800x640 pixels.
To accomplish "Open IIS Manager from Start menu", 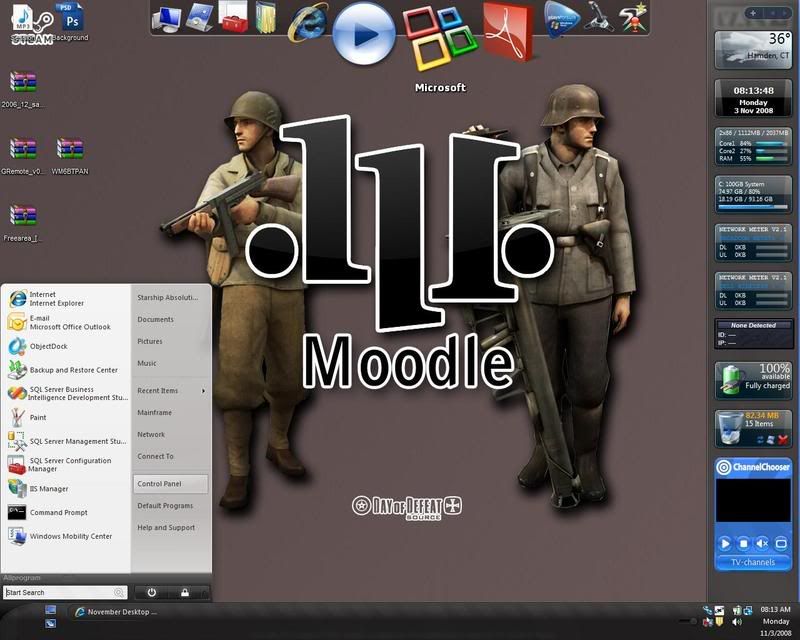I will (x=66, y=488).
